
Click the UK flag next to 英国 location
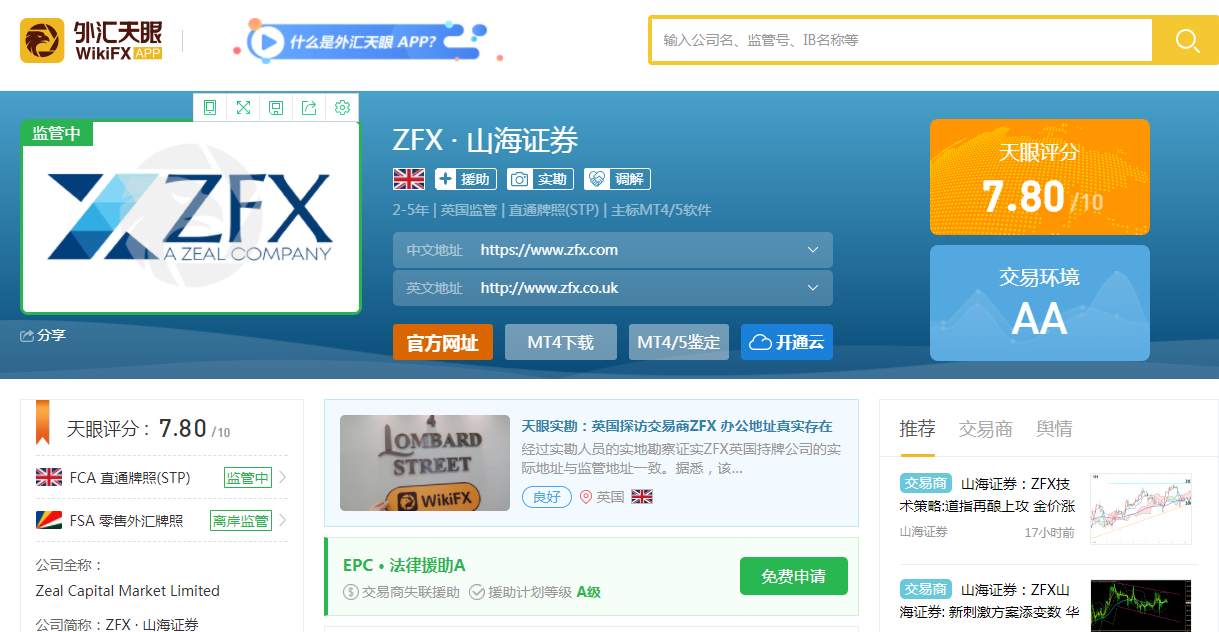tap(642, 496)
